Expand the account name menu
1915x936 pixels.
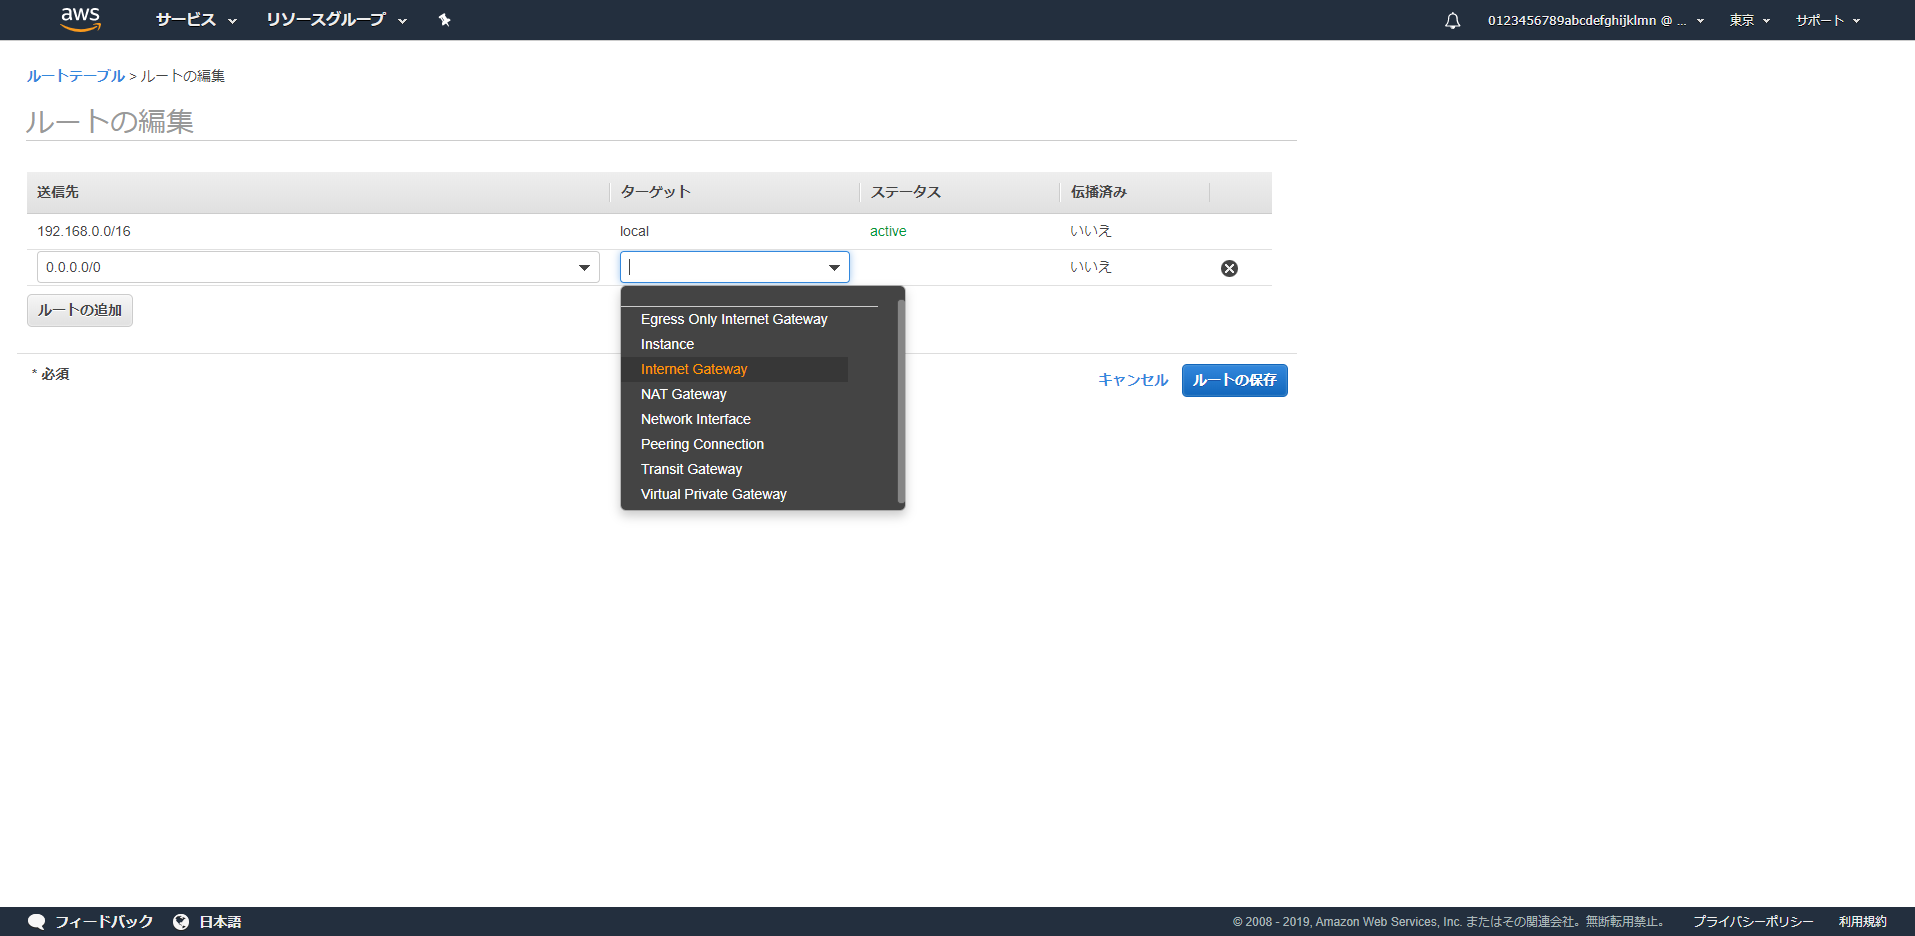(1595, 20)
